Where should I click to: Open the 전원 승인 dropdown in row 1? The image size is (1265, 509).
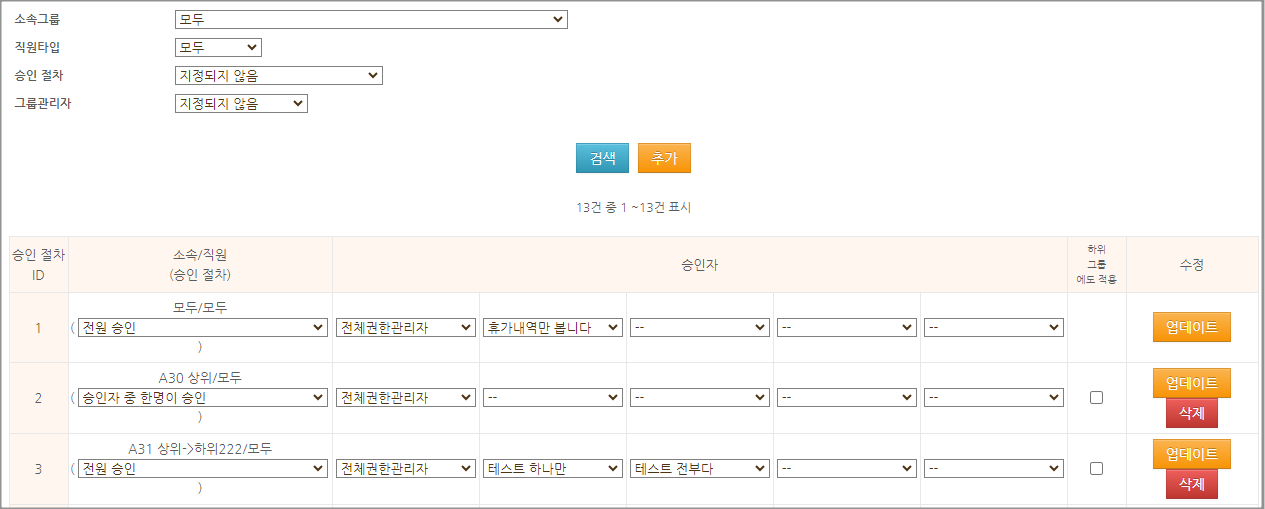coord(203,327)
